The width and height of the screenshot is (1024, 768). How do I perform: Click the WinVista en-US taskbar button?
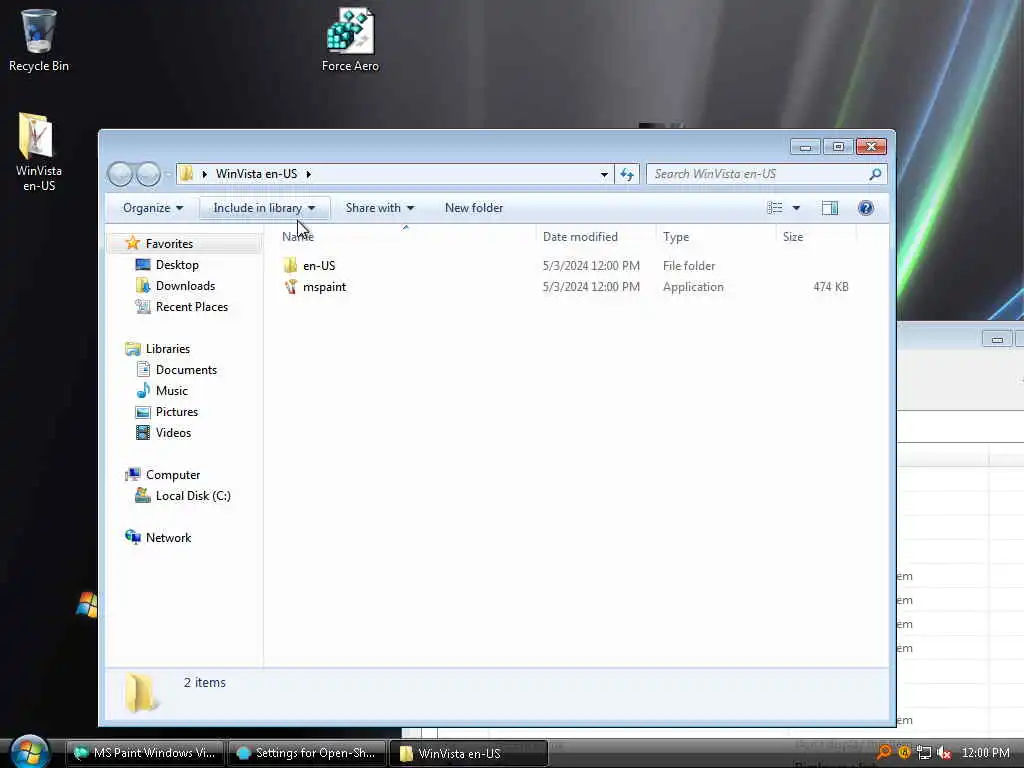click(x=468, y=753)
